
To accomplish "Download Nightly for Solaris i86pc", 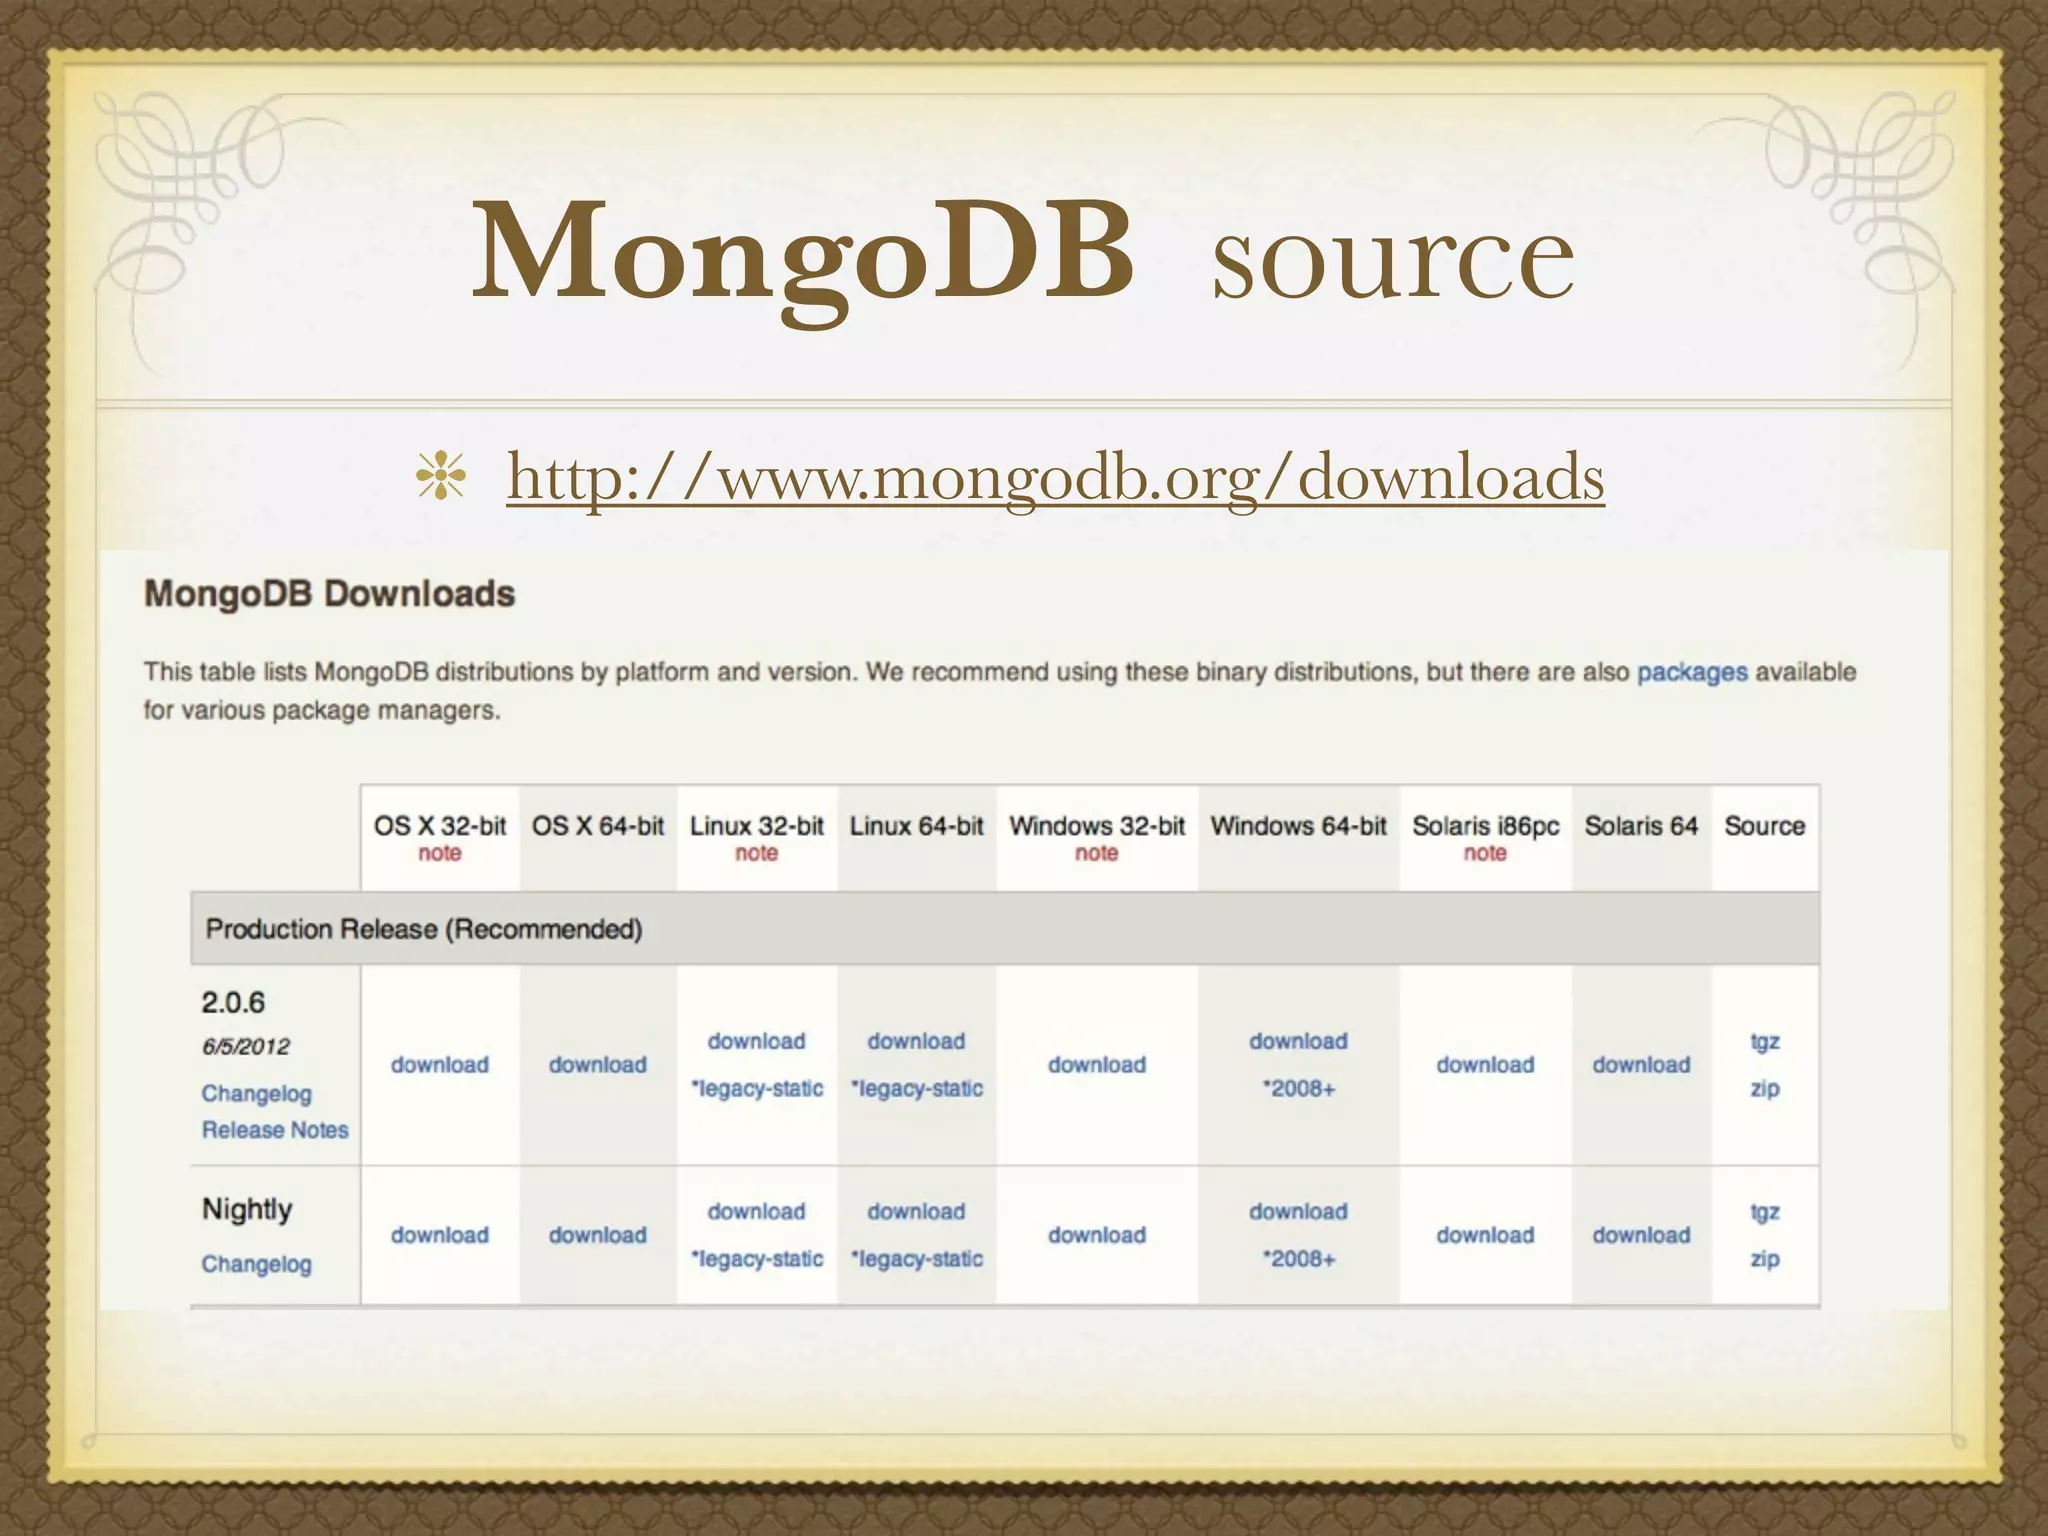I will (x=1485, y=1235).
